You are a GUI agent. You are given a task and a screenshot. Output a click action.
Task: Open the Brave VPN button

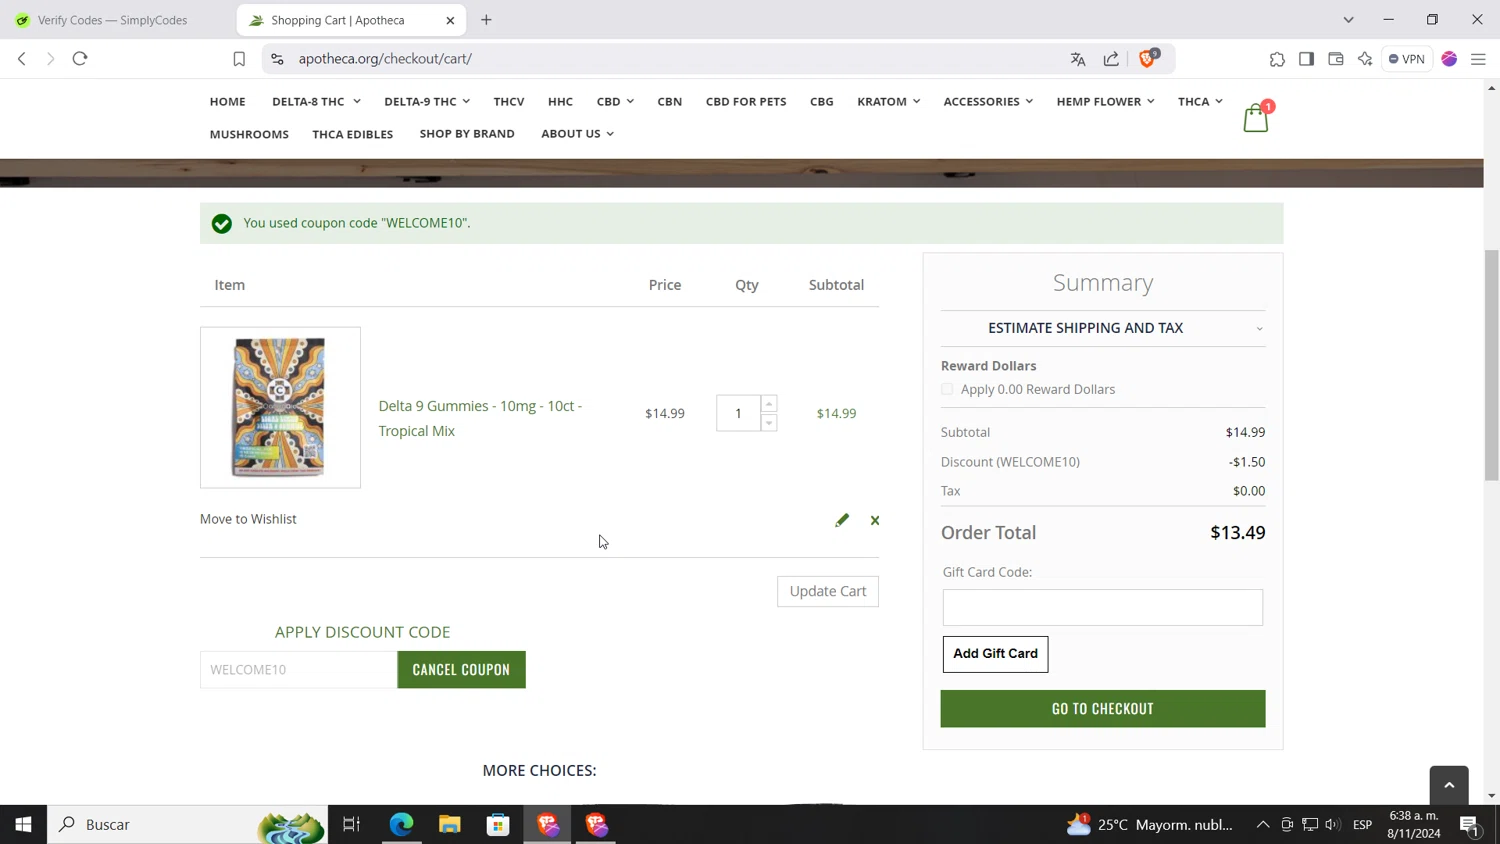[1407, 59]
